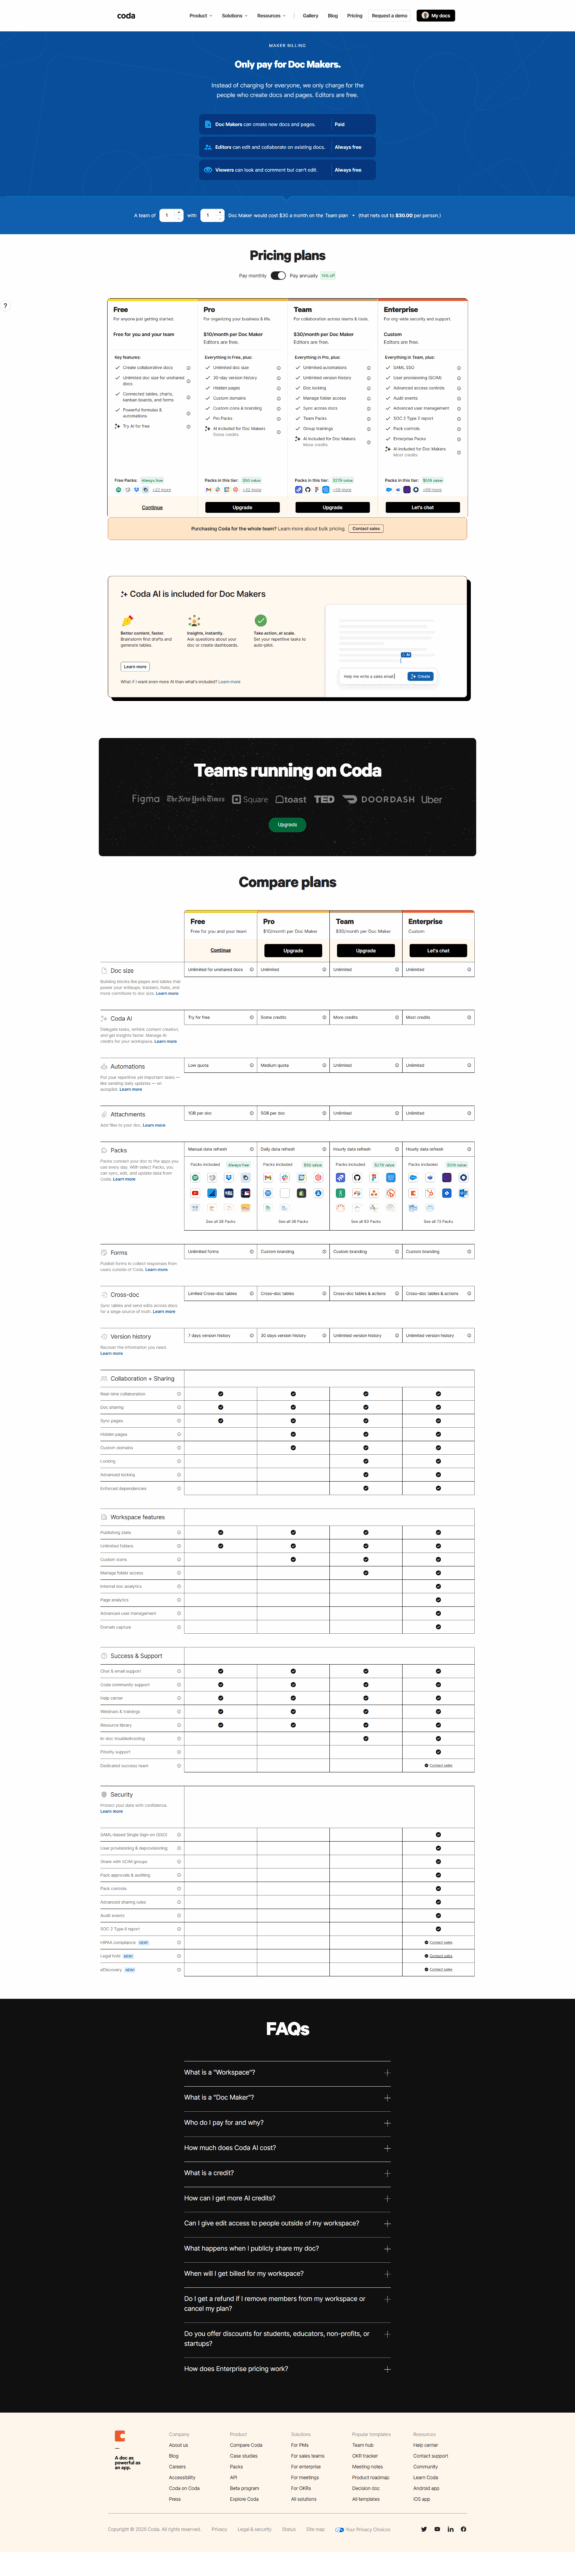Click the Request a demo button
The height and width of the screenshot is (2560, 575).
[x=389, y=15]
